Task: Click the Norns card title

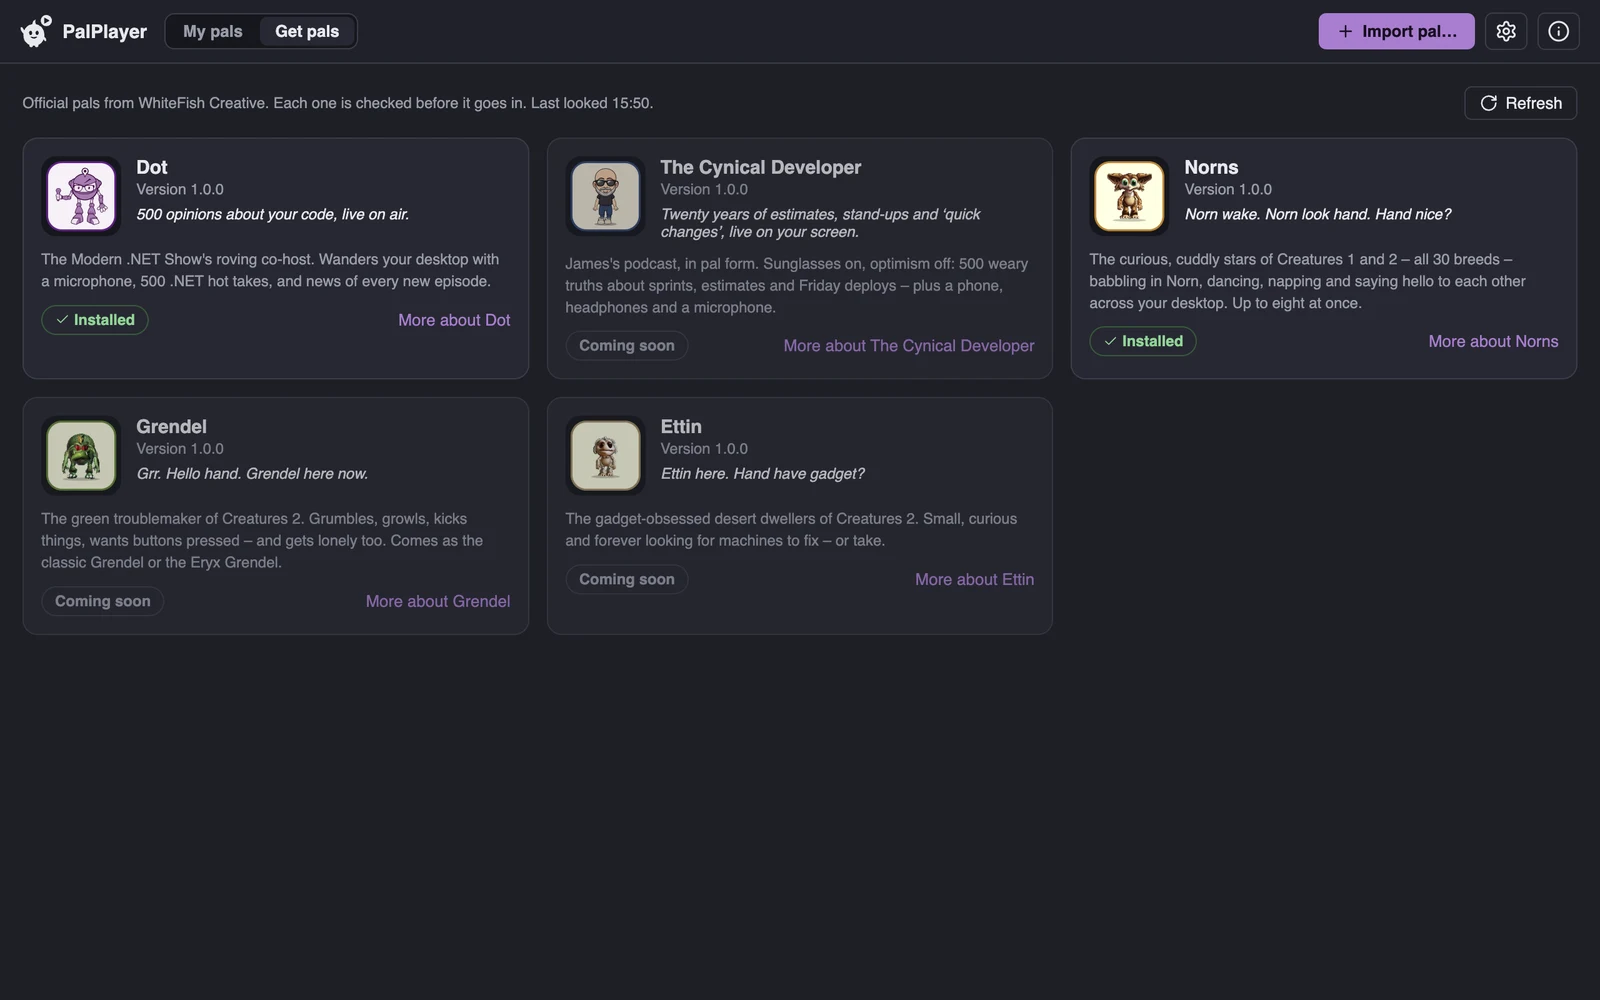Action: pos(1211,167)
